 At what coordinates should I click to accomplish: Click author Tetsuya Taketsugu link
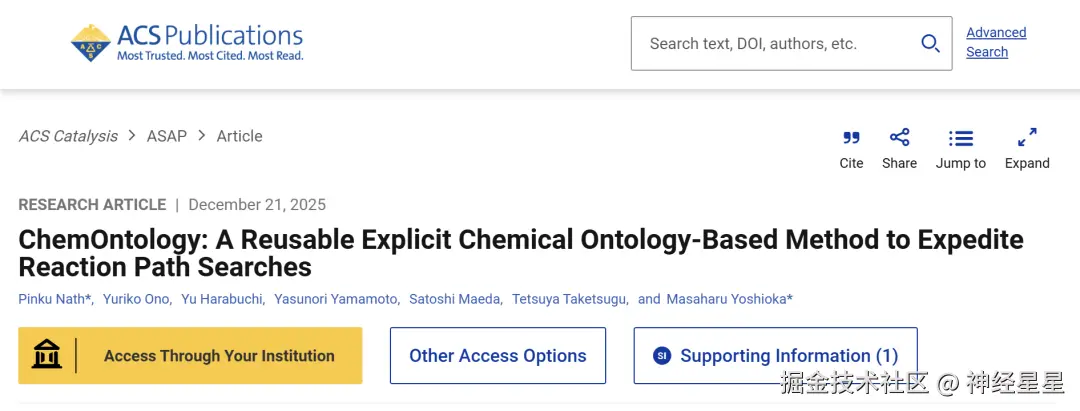coord(569,299)
